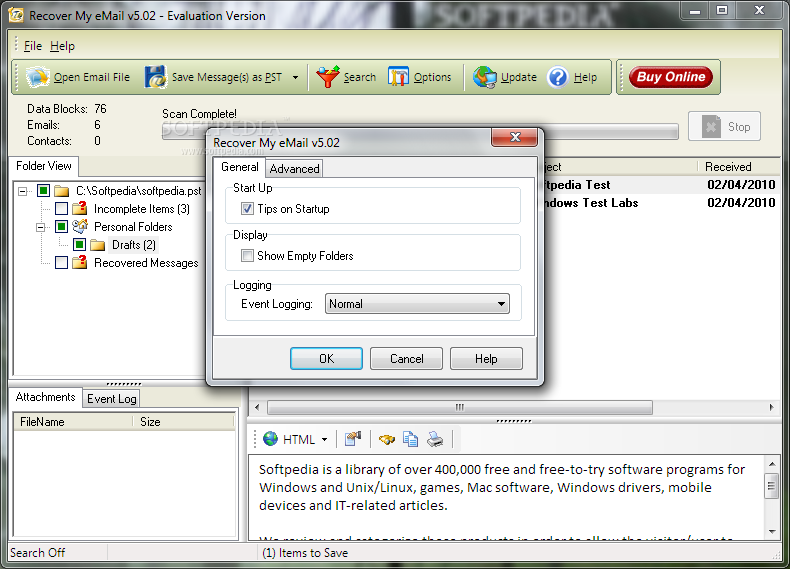
Task: Click Cancel in the options dialog
Action: (406, 358)
